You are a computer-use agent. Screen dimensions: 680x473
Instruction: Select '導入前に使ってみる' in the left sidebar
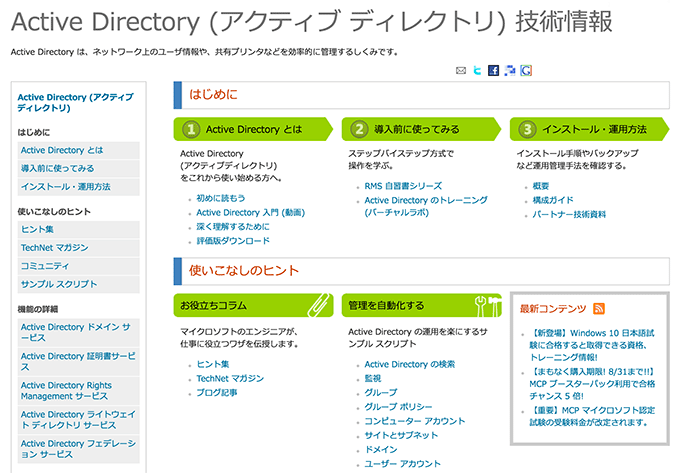pos(79,168)
